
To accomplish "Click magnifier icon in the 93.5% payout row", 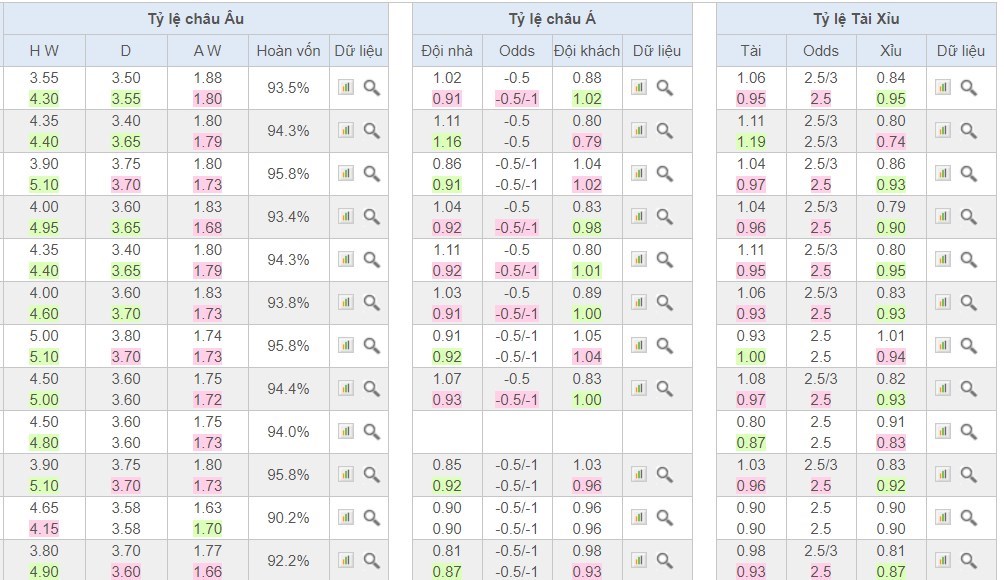I will [x=371, y=88].
